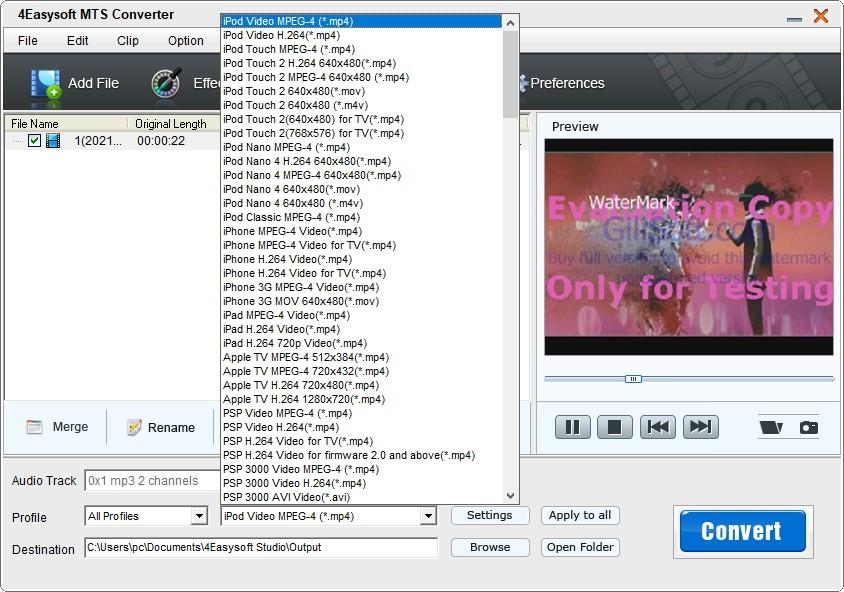Pause the preview playback
This screenshot has height=592, width=844.
coord(572,427)
